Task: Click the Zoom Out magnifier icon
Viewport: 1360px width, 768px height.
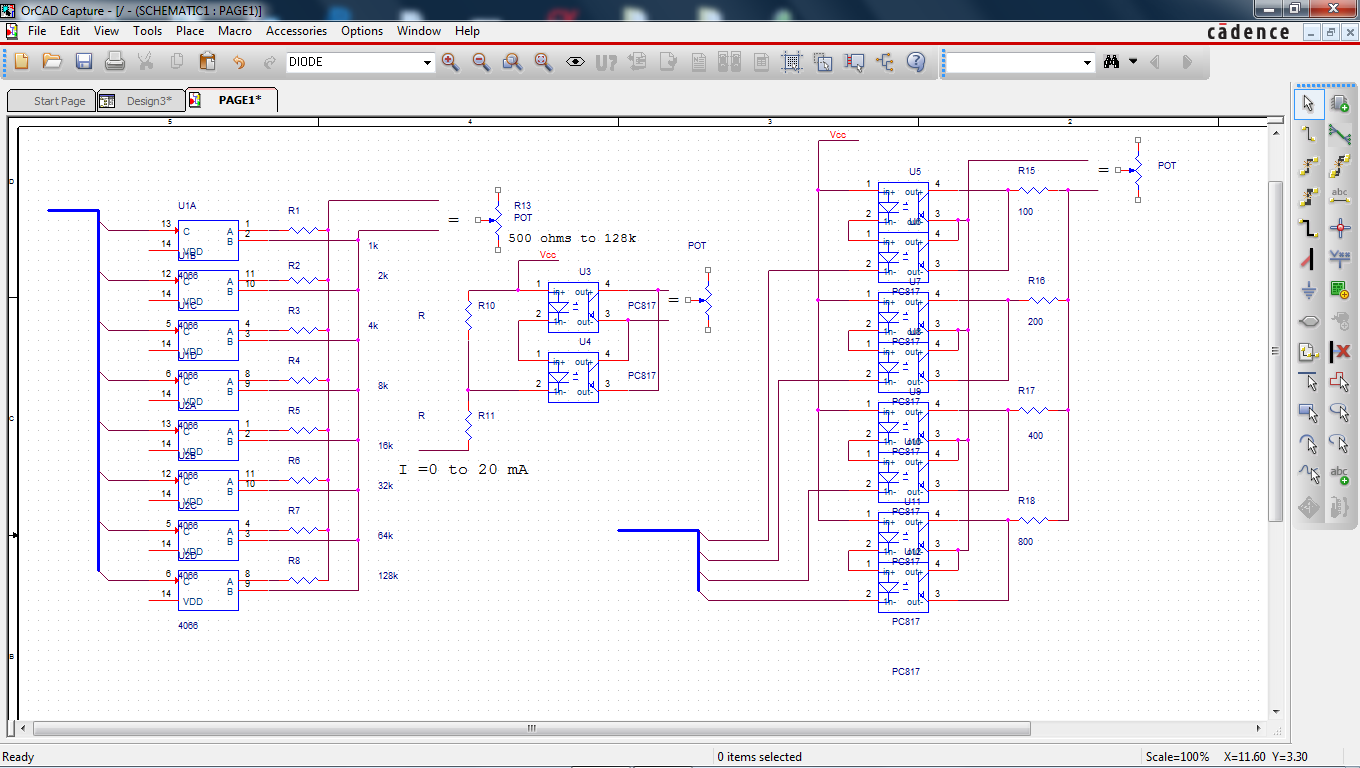Action: 481,62
